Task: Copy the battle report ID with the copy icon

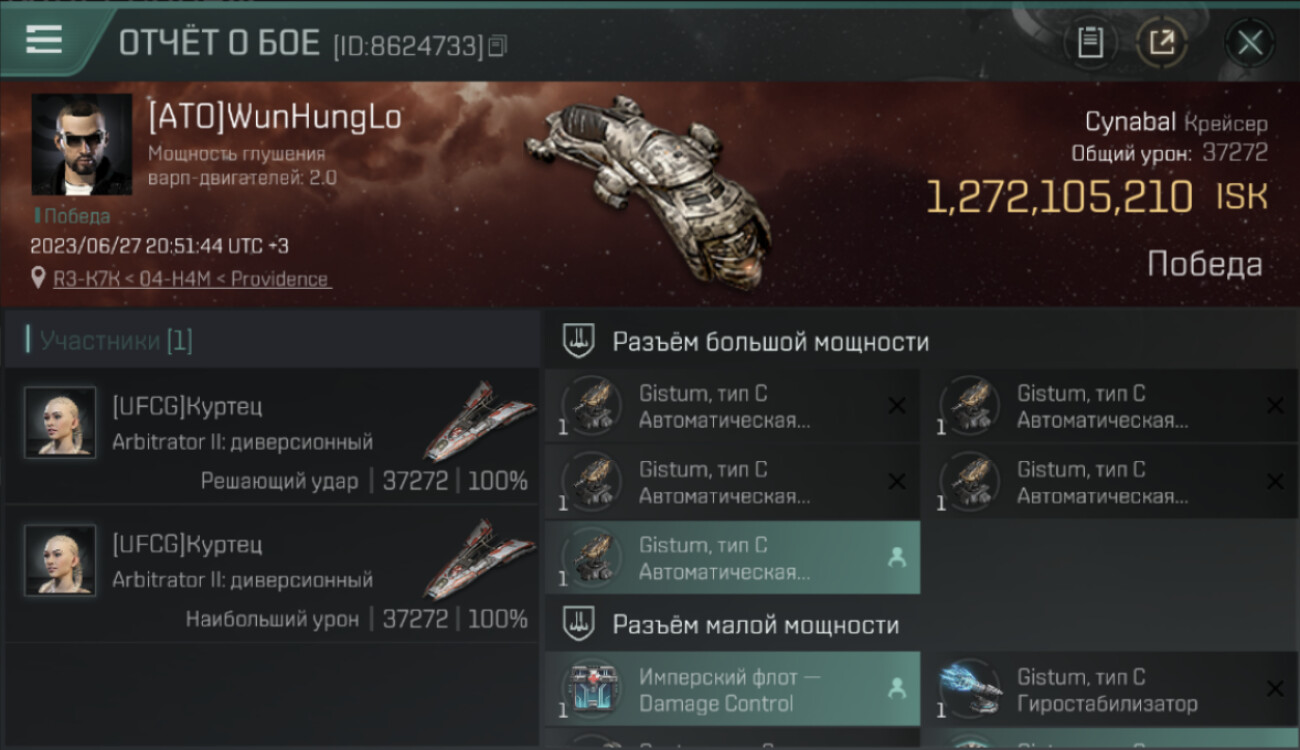Action: point(498,45)
